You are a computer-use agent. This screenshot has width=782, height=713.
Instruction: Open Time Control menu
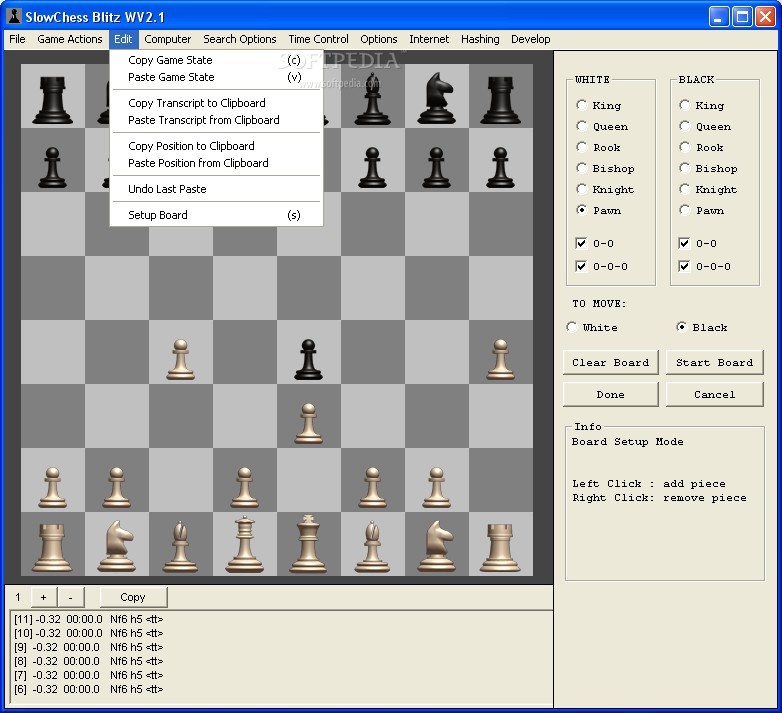tap(318, 39)
